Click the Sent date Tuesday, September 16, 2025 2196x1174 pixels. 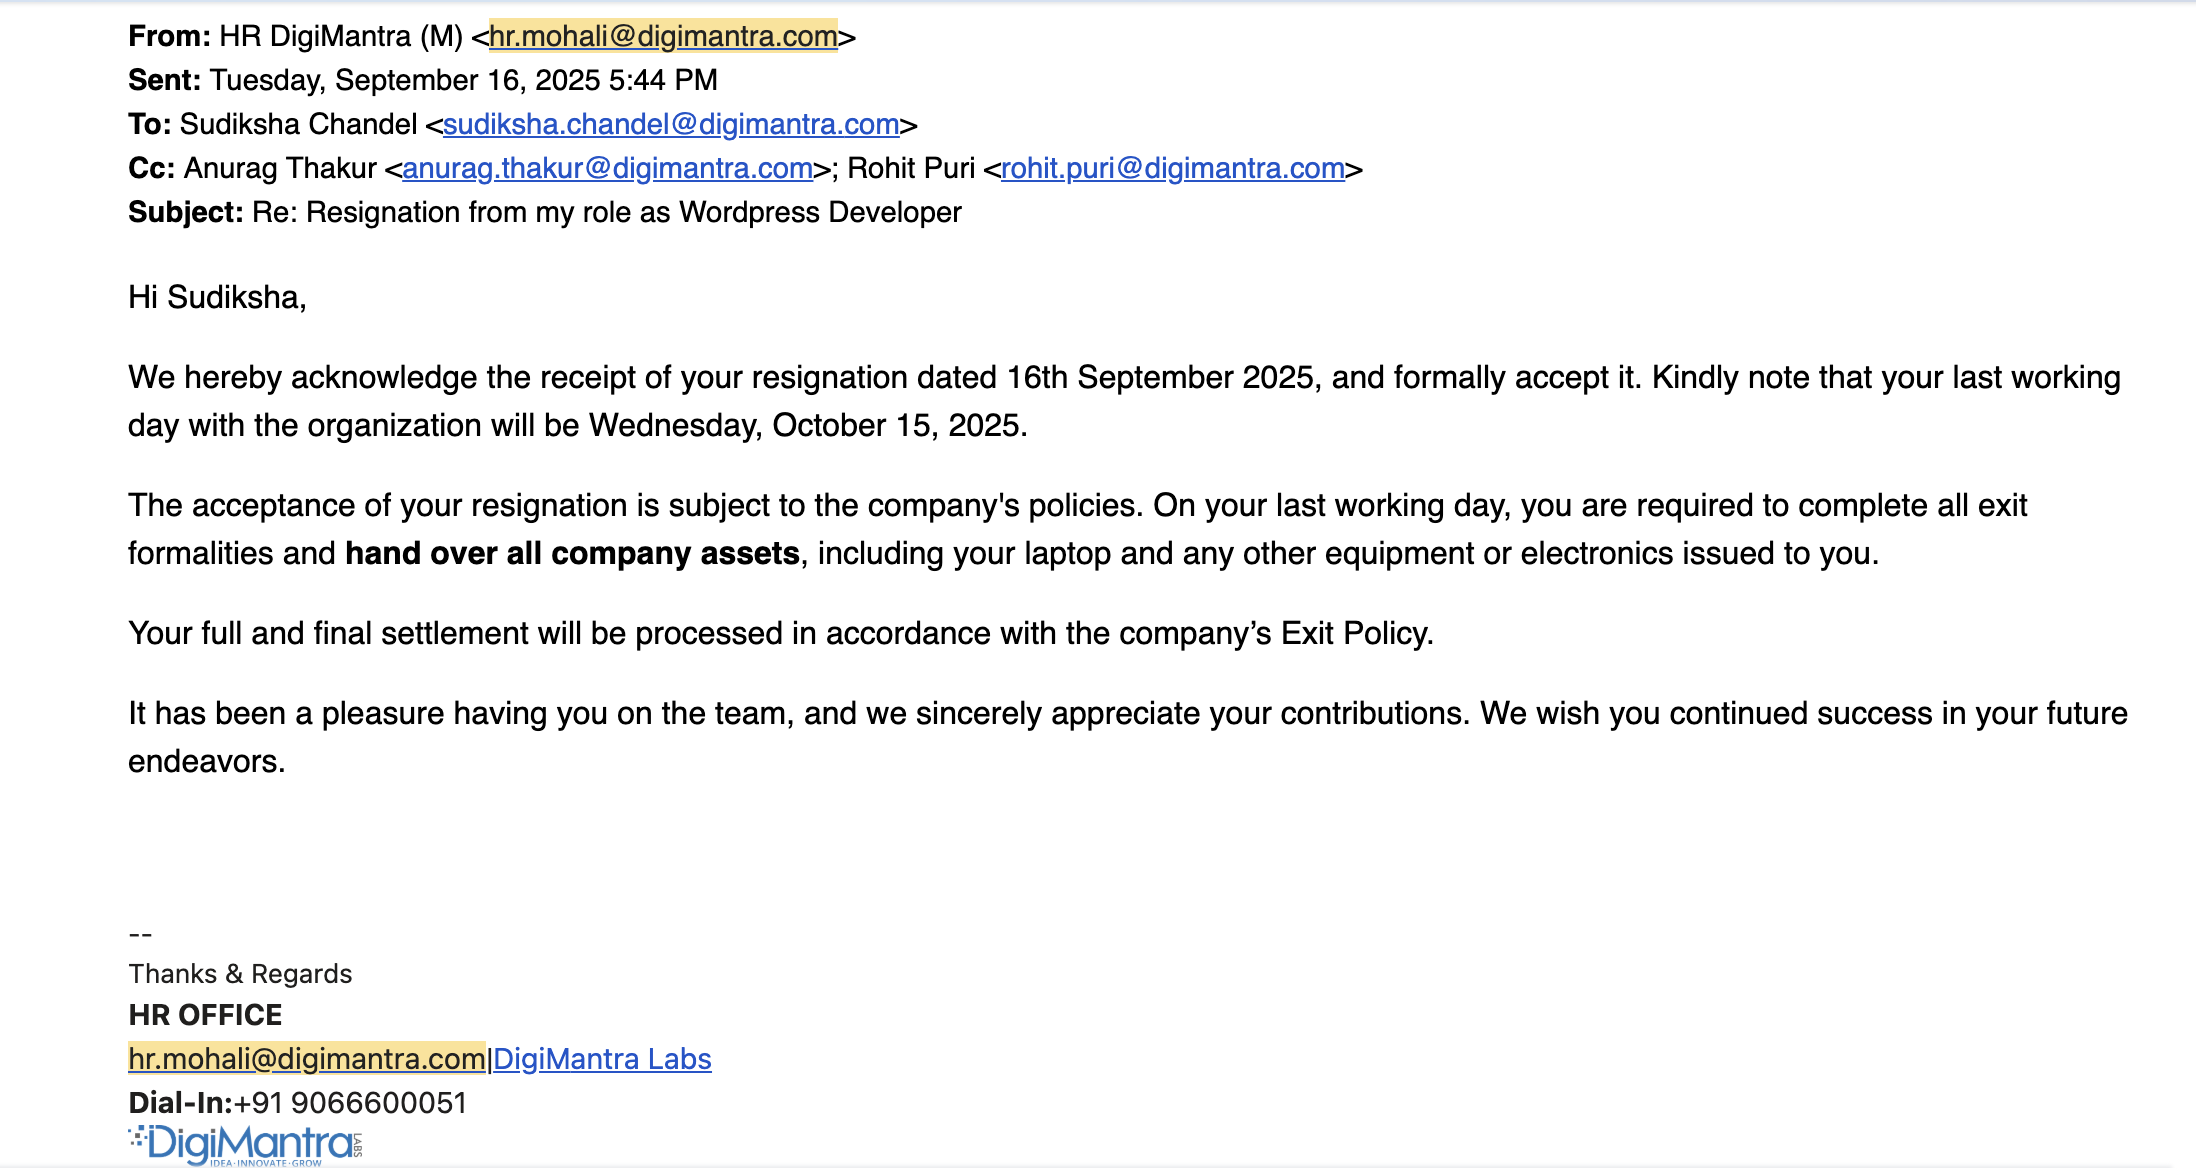[464, 81]
